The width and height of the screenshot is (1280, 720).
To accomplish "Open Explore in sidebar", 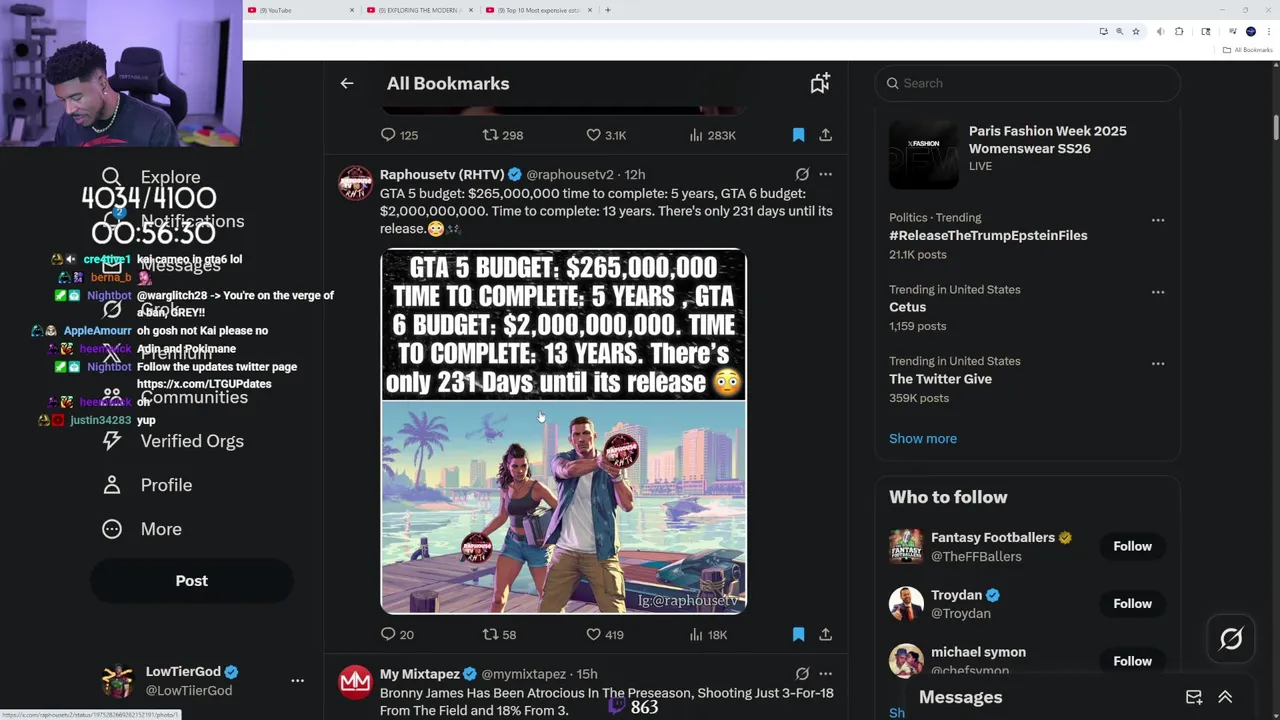I will (151, 177).
